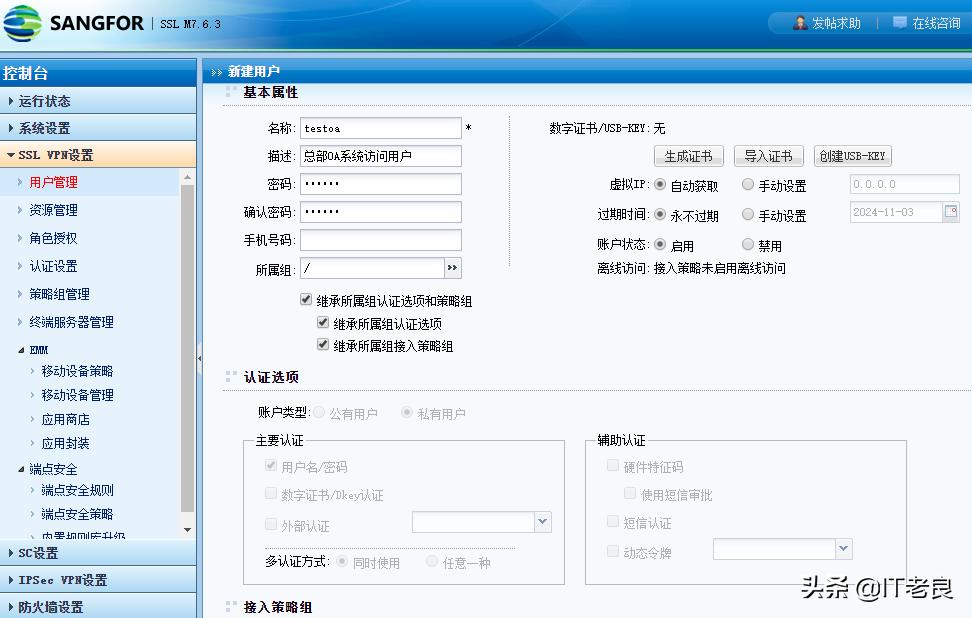The height and width of the screenshot is (618, 972).
Task: Collapse the sidebar with the splitter arrow
Action: click(200, 358)
